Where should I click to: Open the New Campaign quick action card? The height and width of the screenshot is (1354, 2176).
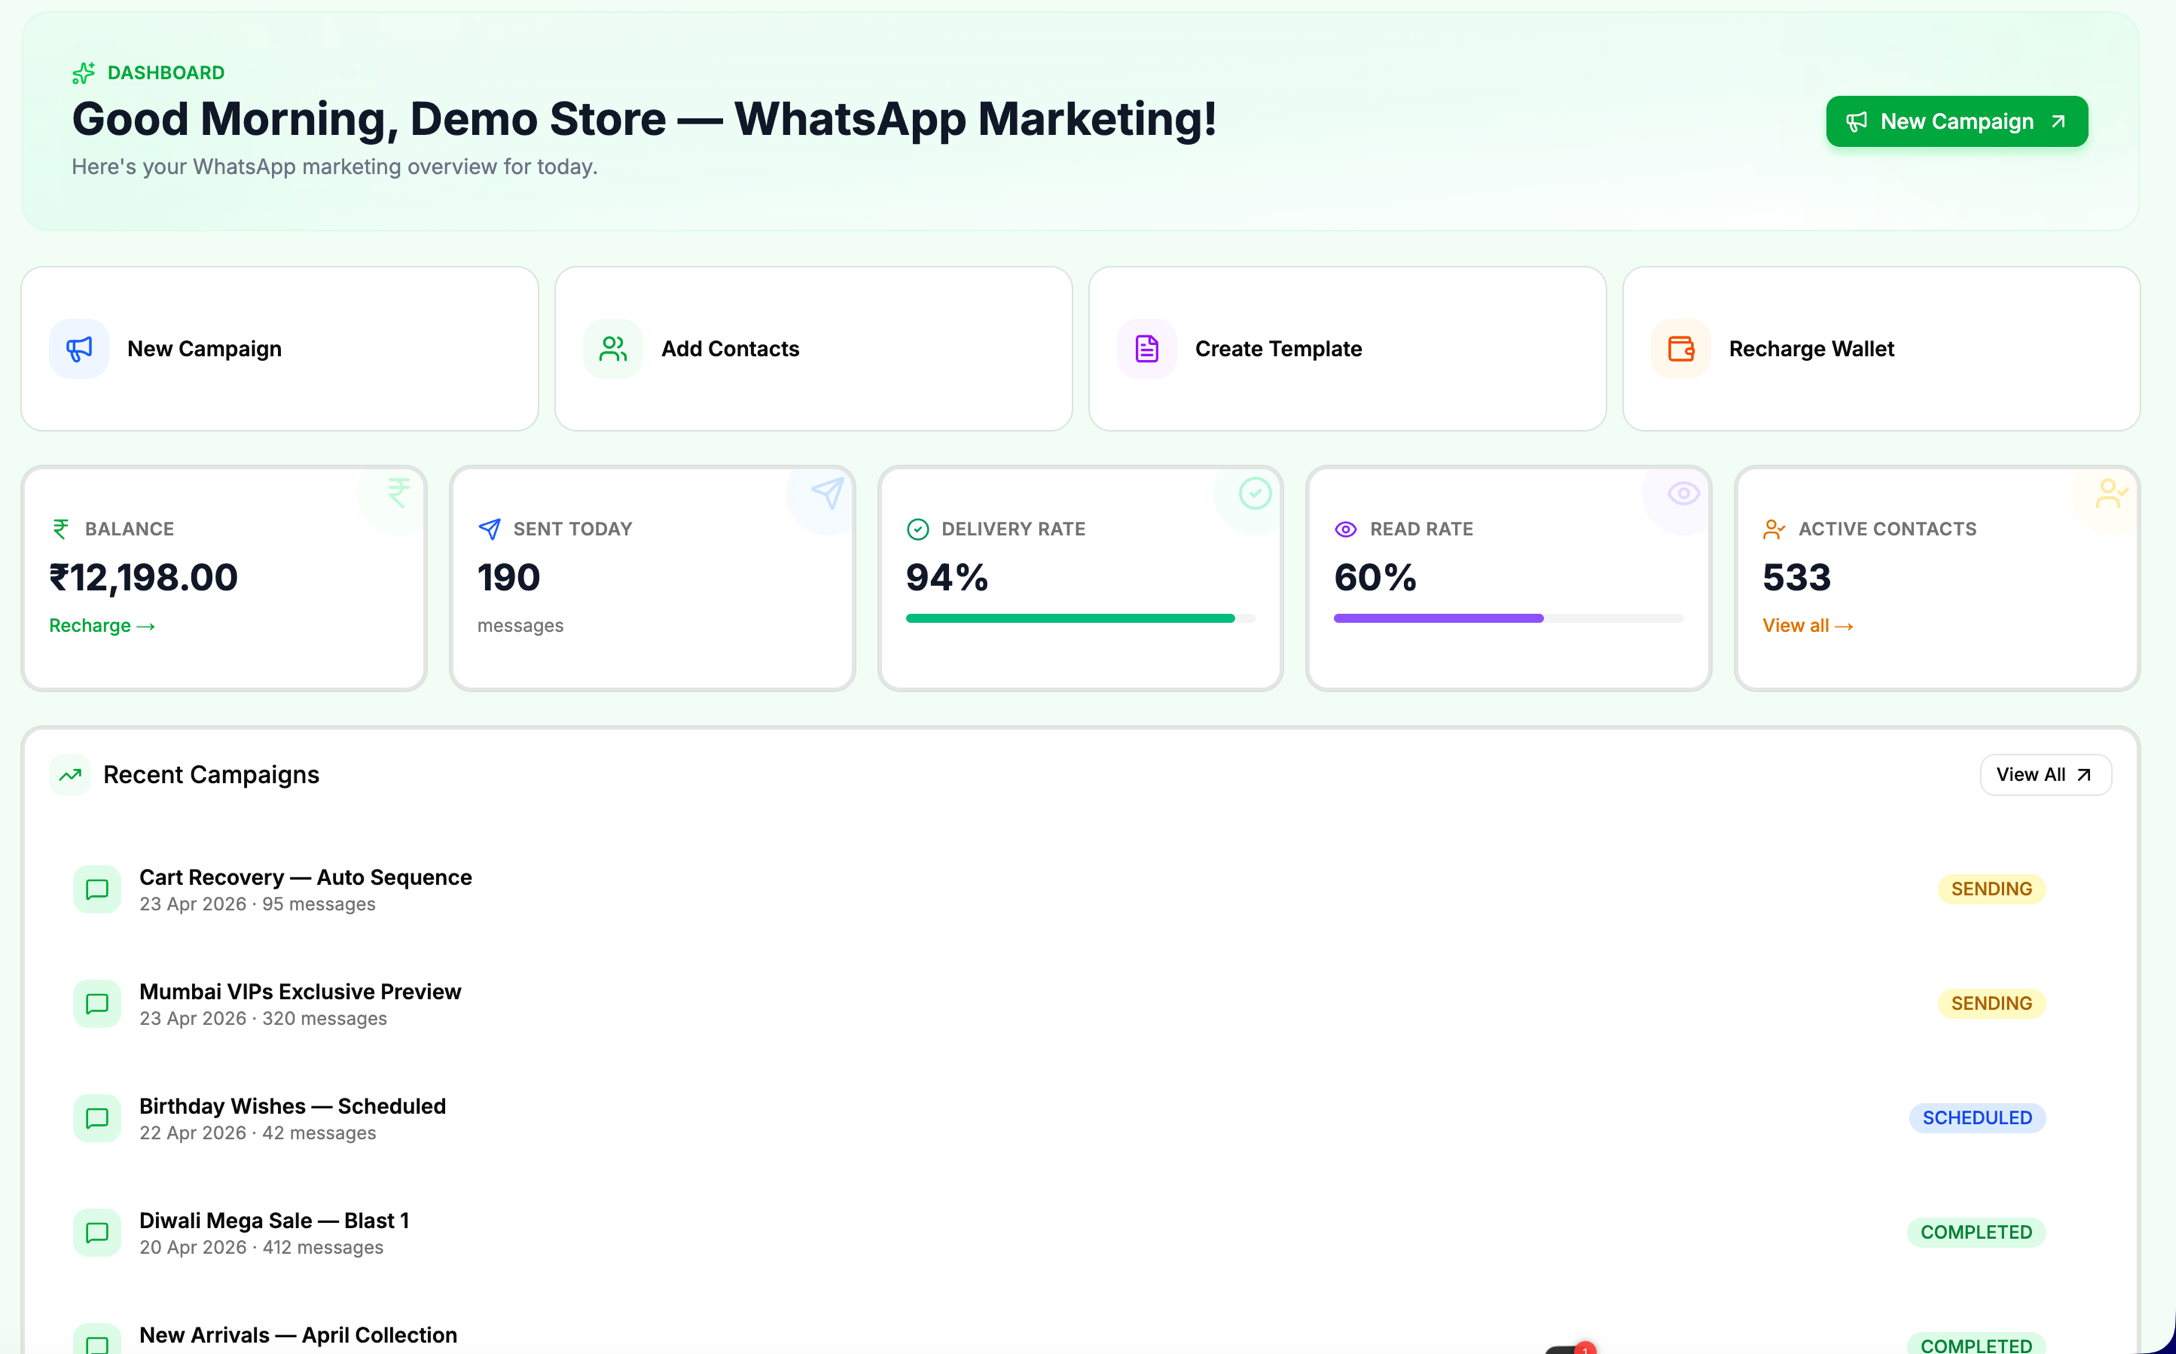tap(280, 348)
